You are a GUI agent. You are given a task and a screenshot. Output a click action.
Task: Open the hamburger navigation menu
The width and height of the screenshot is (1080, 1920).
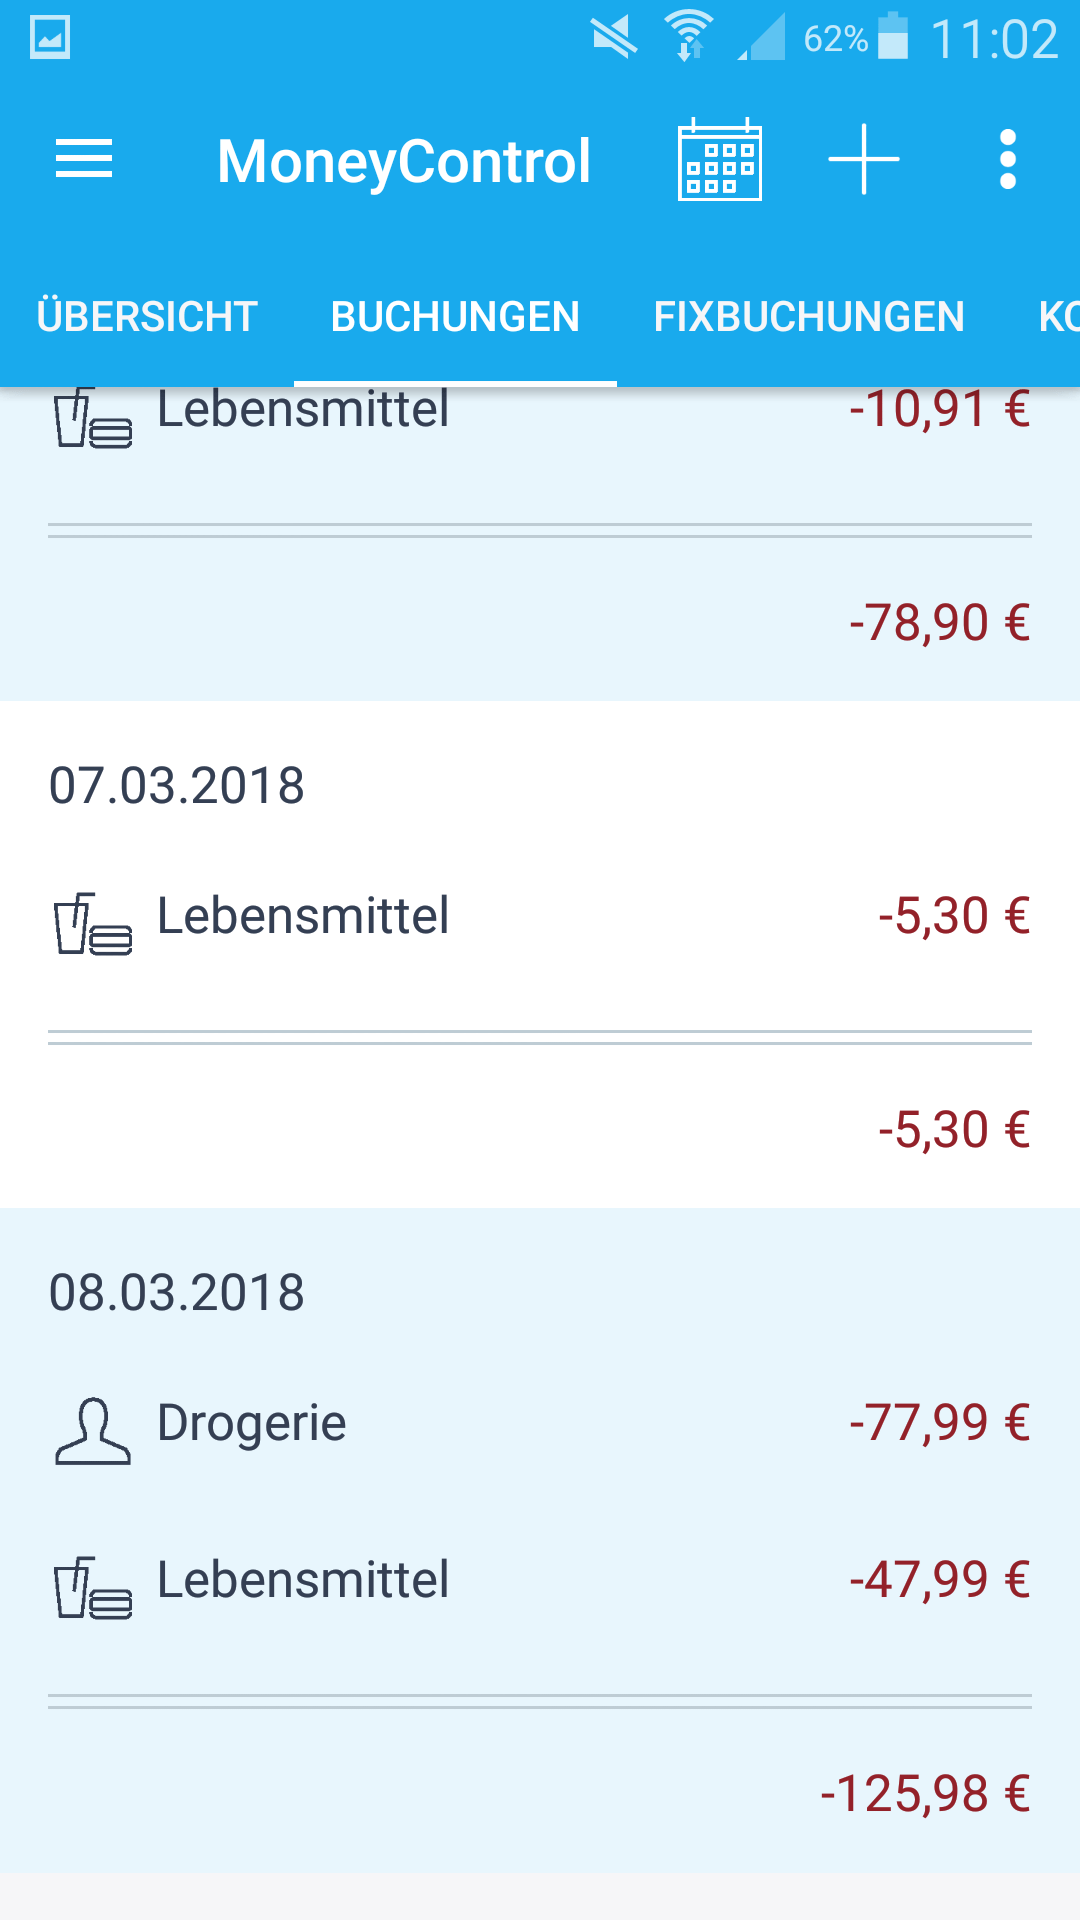[x=84, y=160]
